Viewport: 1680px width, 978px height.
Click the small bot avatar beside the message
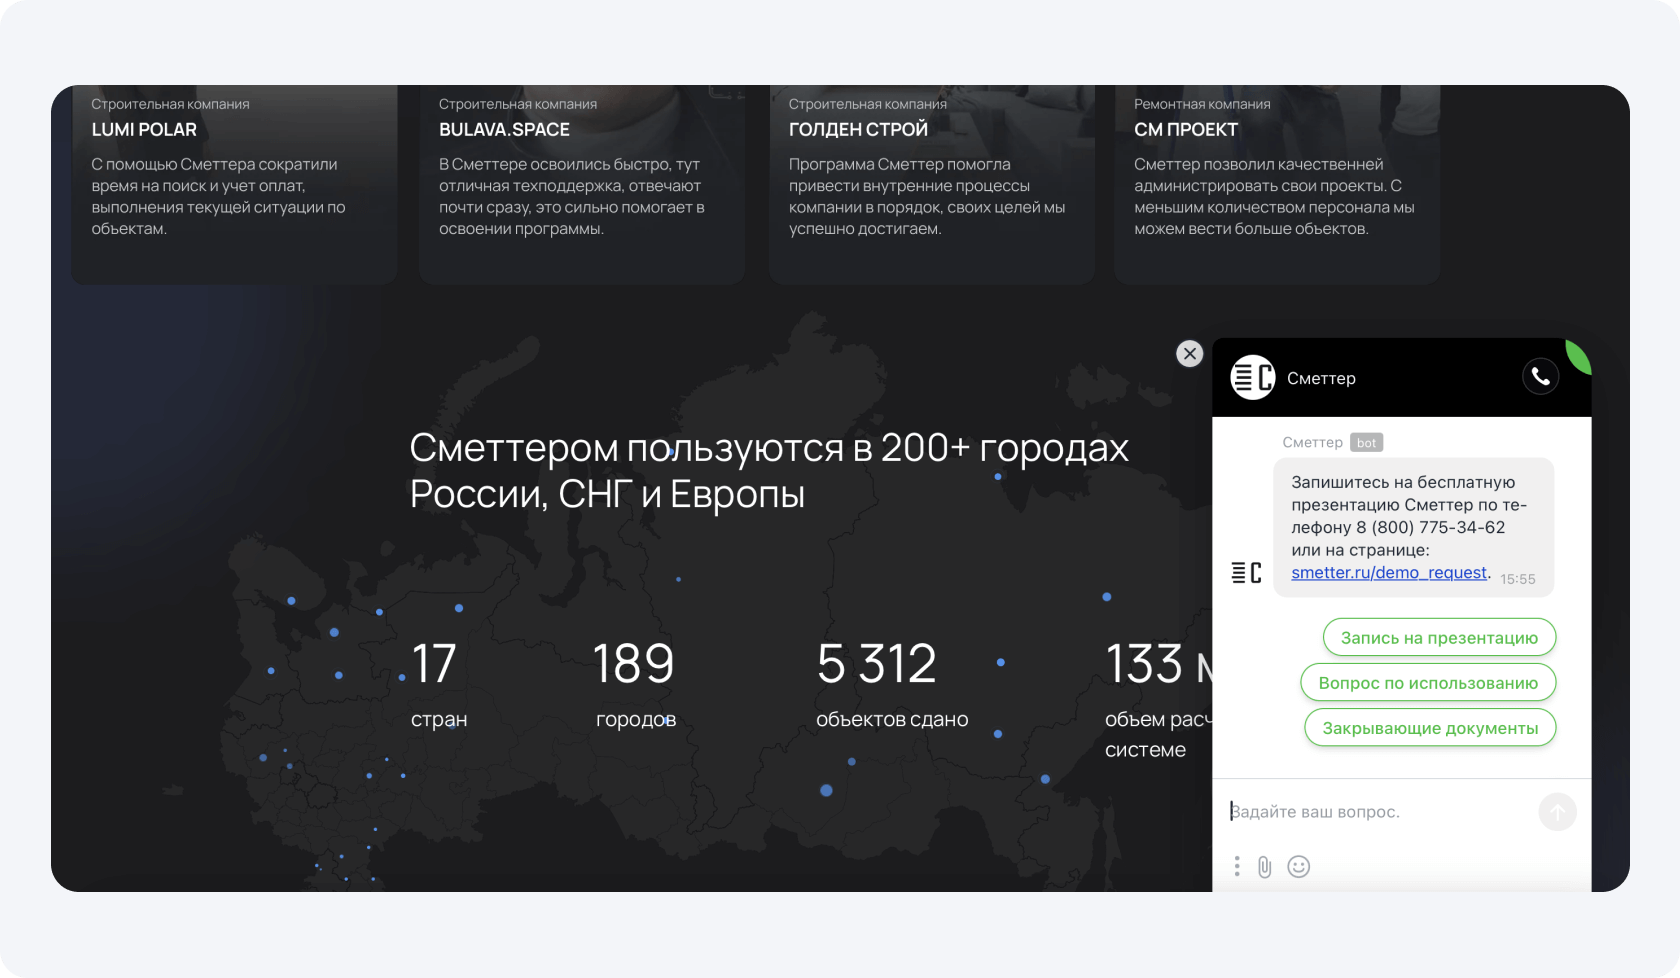click(1246, 573)
